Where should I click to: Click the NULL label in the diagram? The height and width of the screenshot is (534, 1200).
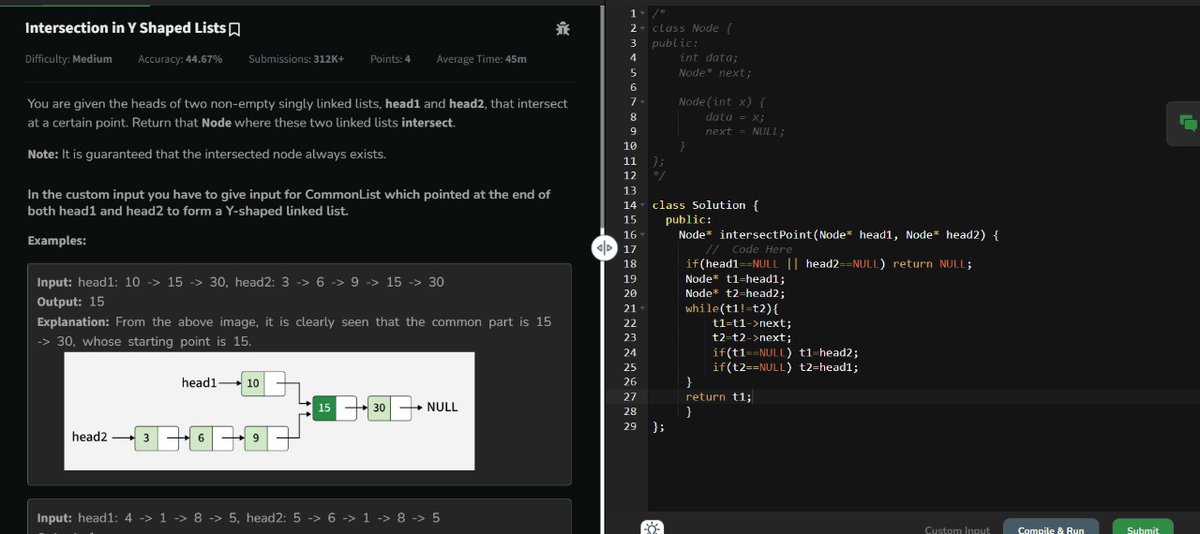point(442,407)
